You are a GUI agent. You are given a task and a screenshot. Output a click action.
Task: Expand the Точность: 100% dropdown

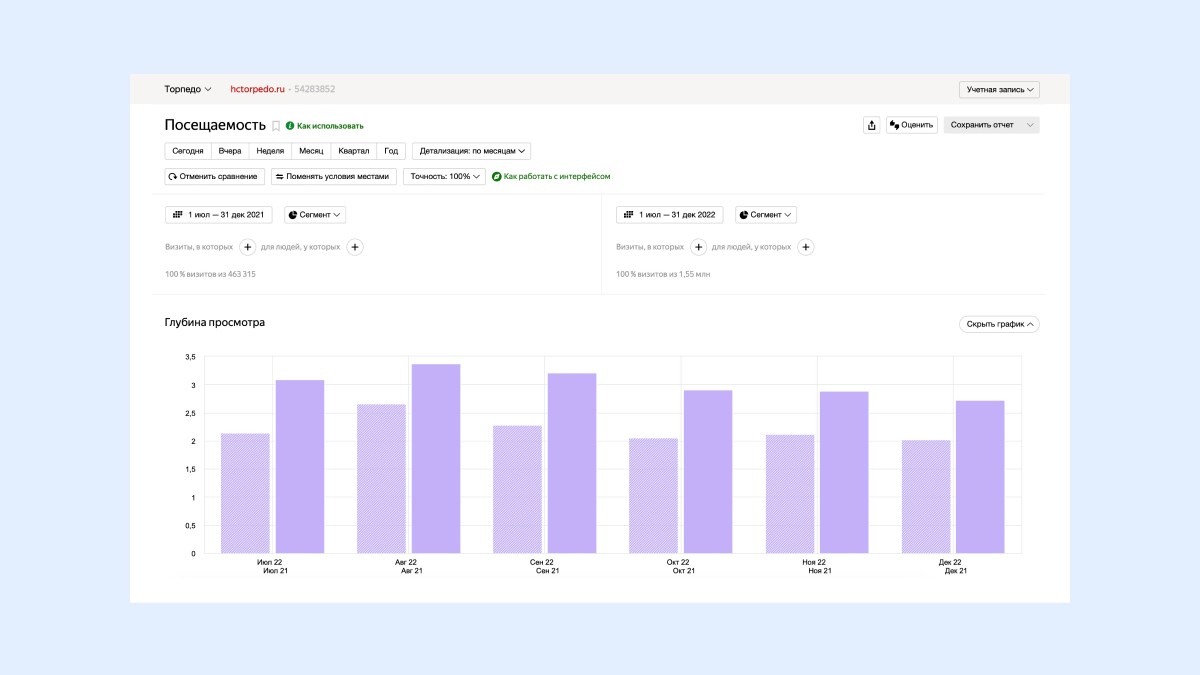[x=444, y=176]
